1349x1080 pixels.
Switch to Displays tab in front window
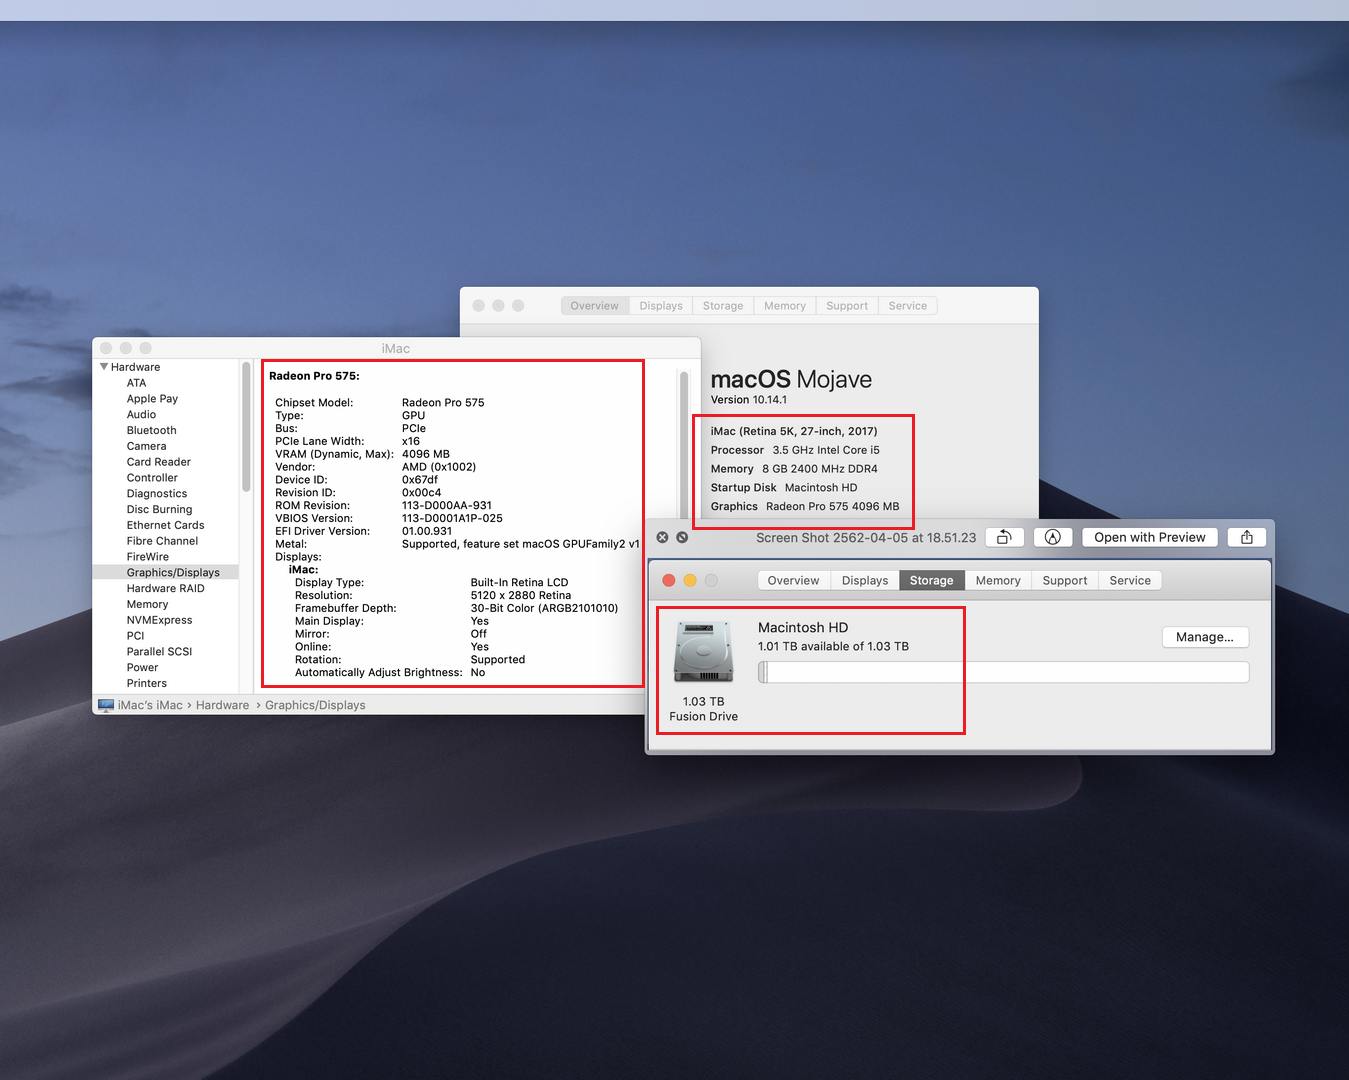865,581
